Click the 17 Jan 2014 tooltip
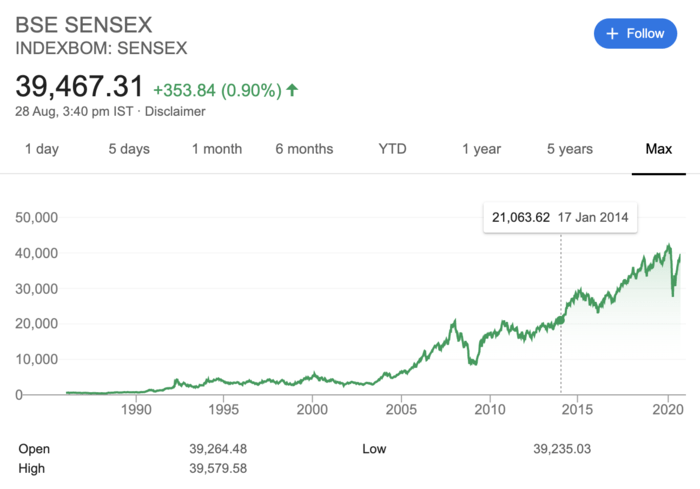700x489 pixels. (x=560, y=217)
